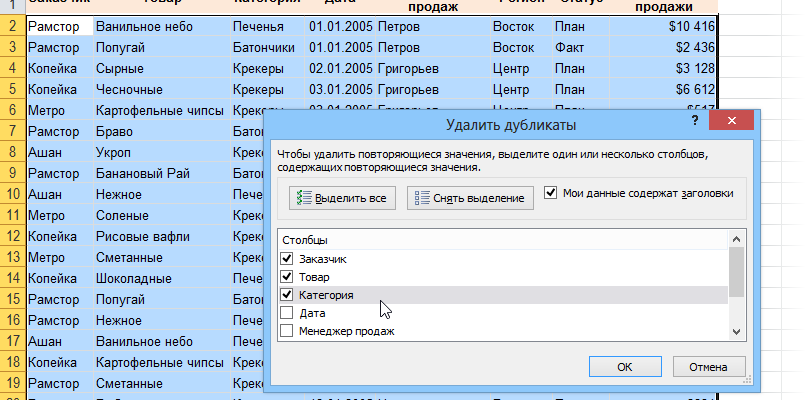Select row 10 header in the spreadsheet
This screenshot has height=400, width=806.
tap(11, 195)
